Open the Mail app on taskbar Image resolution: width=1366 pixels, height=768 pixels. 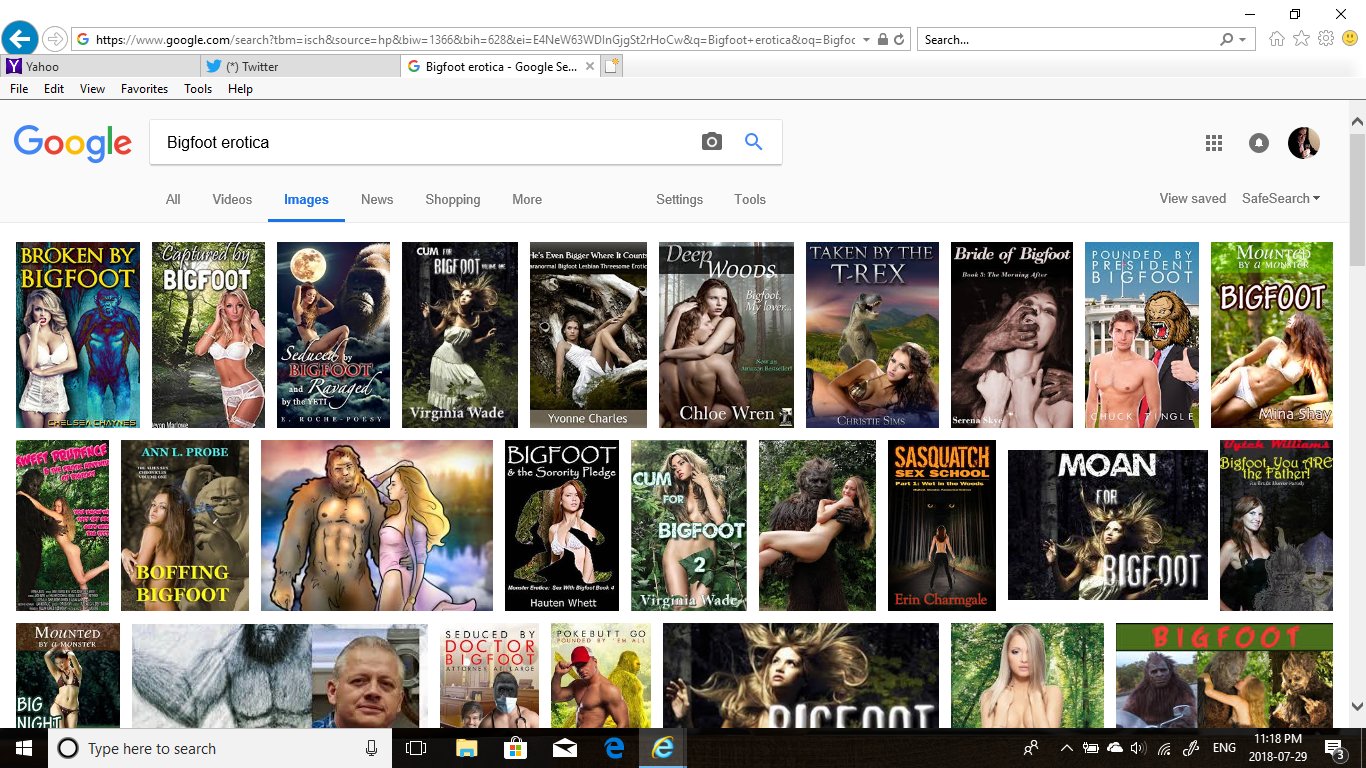click(564, 748)
